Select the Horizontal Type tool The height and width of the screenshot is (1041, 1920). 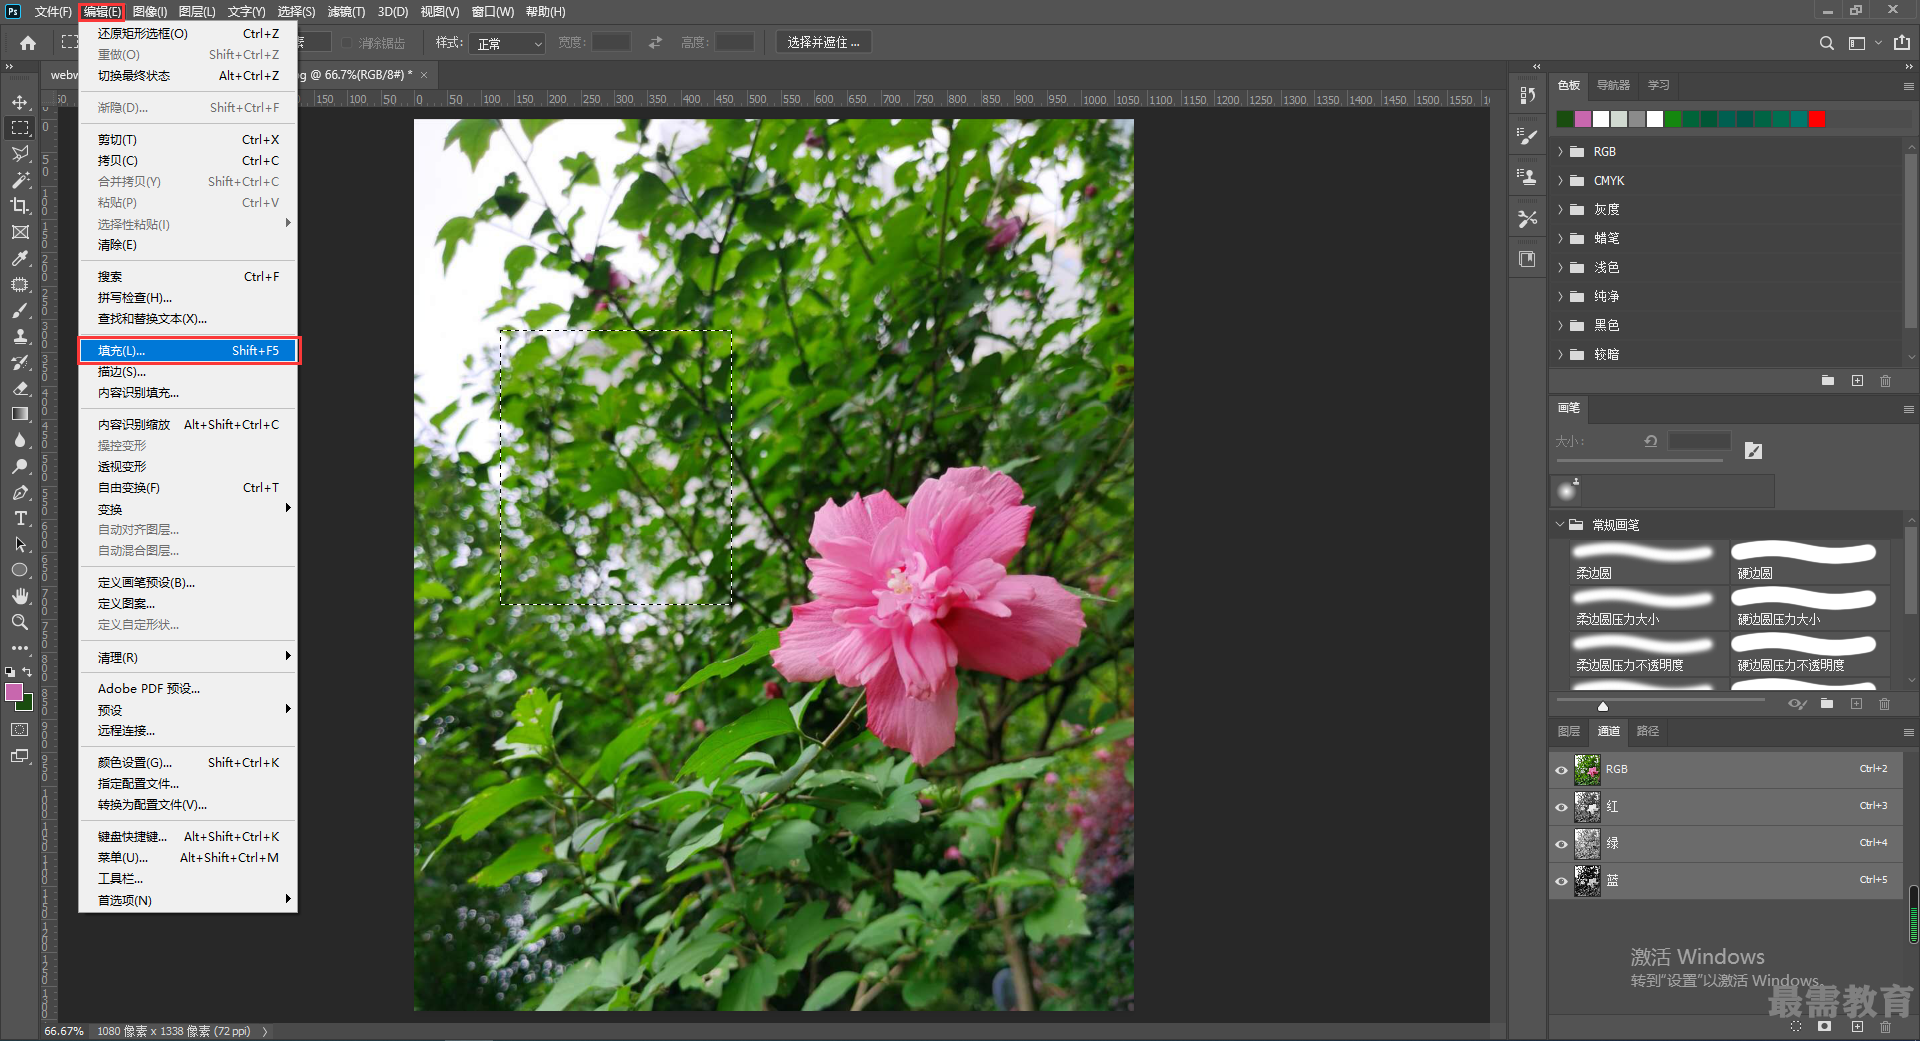click(x=20, y=518)
